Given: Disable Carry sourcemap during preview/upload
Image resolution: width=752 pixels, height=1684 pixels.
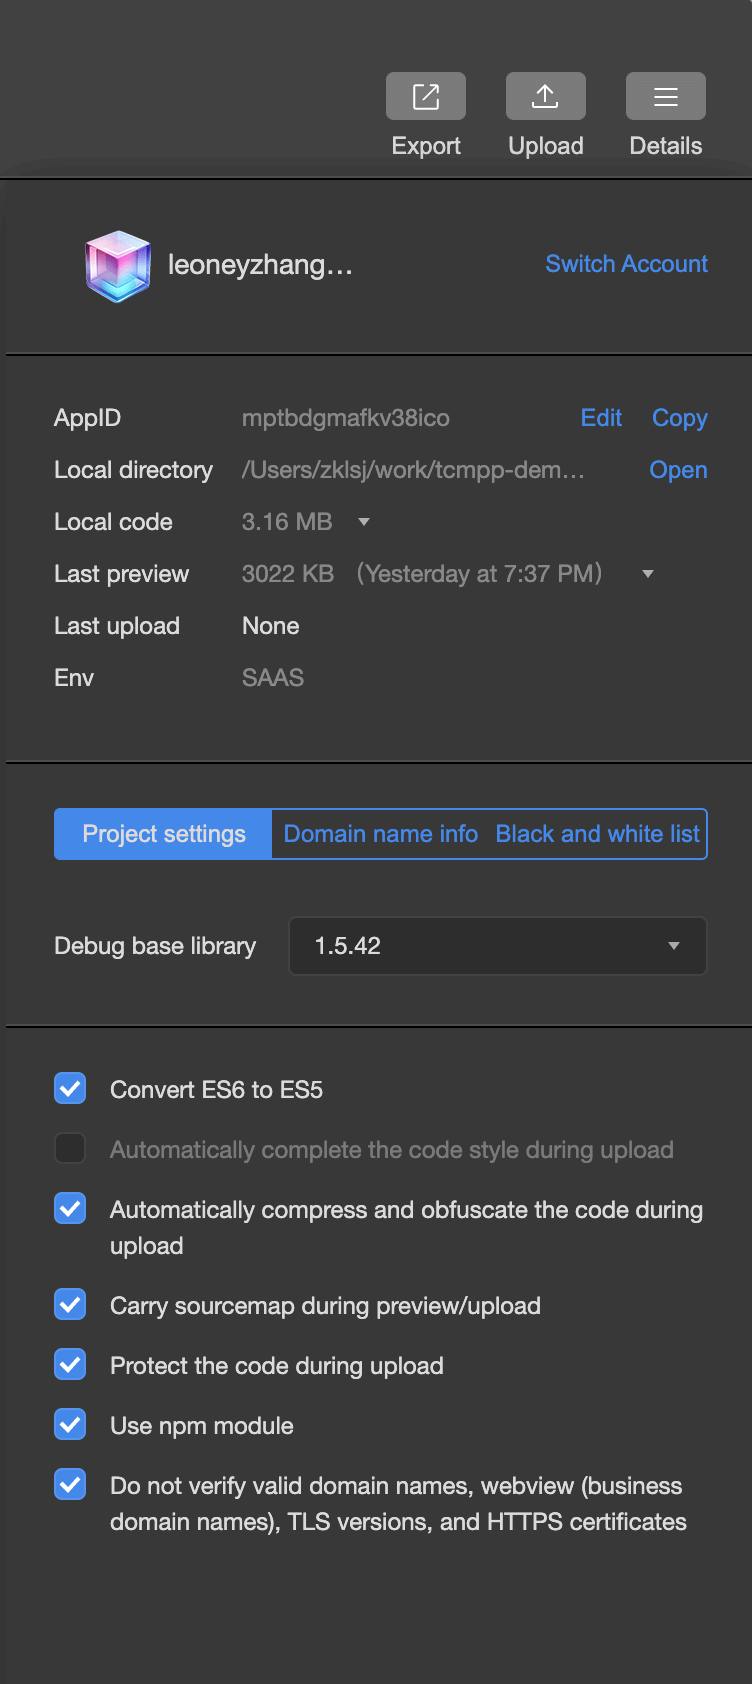Looking at the screenshot, I should pos(70,1305).
